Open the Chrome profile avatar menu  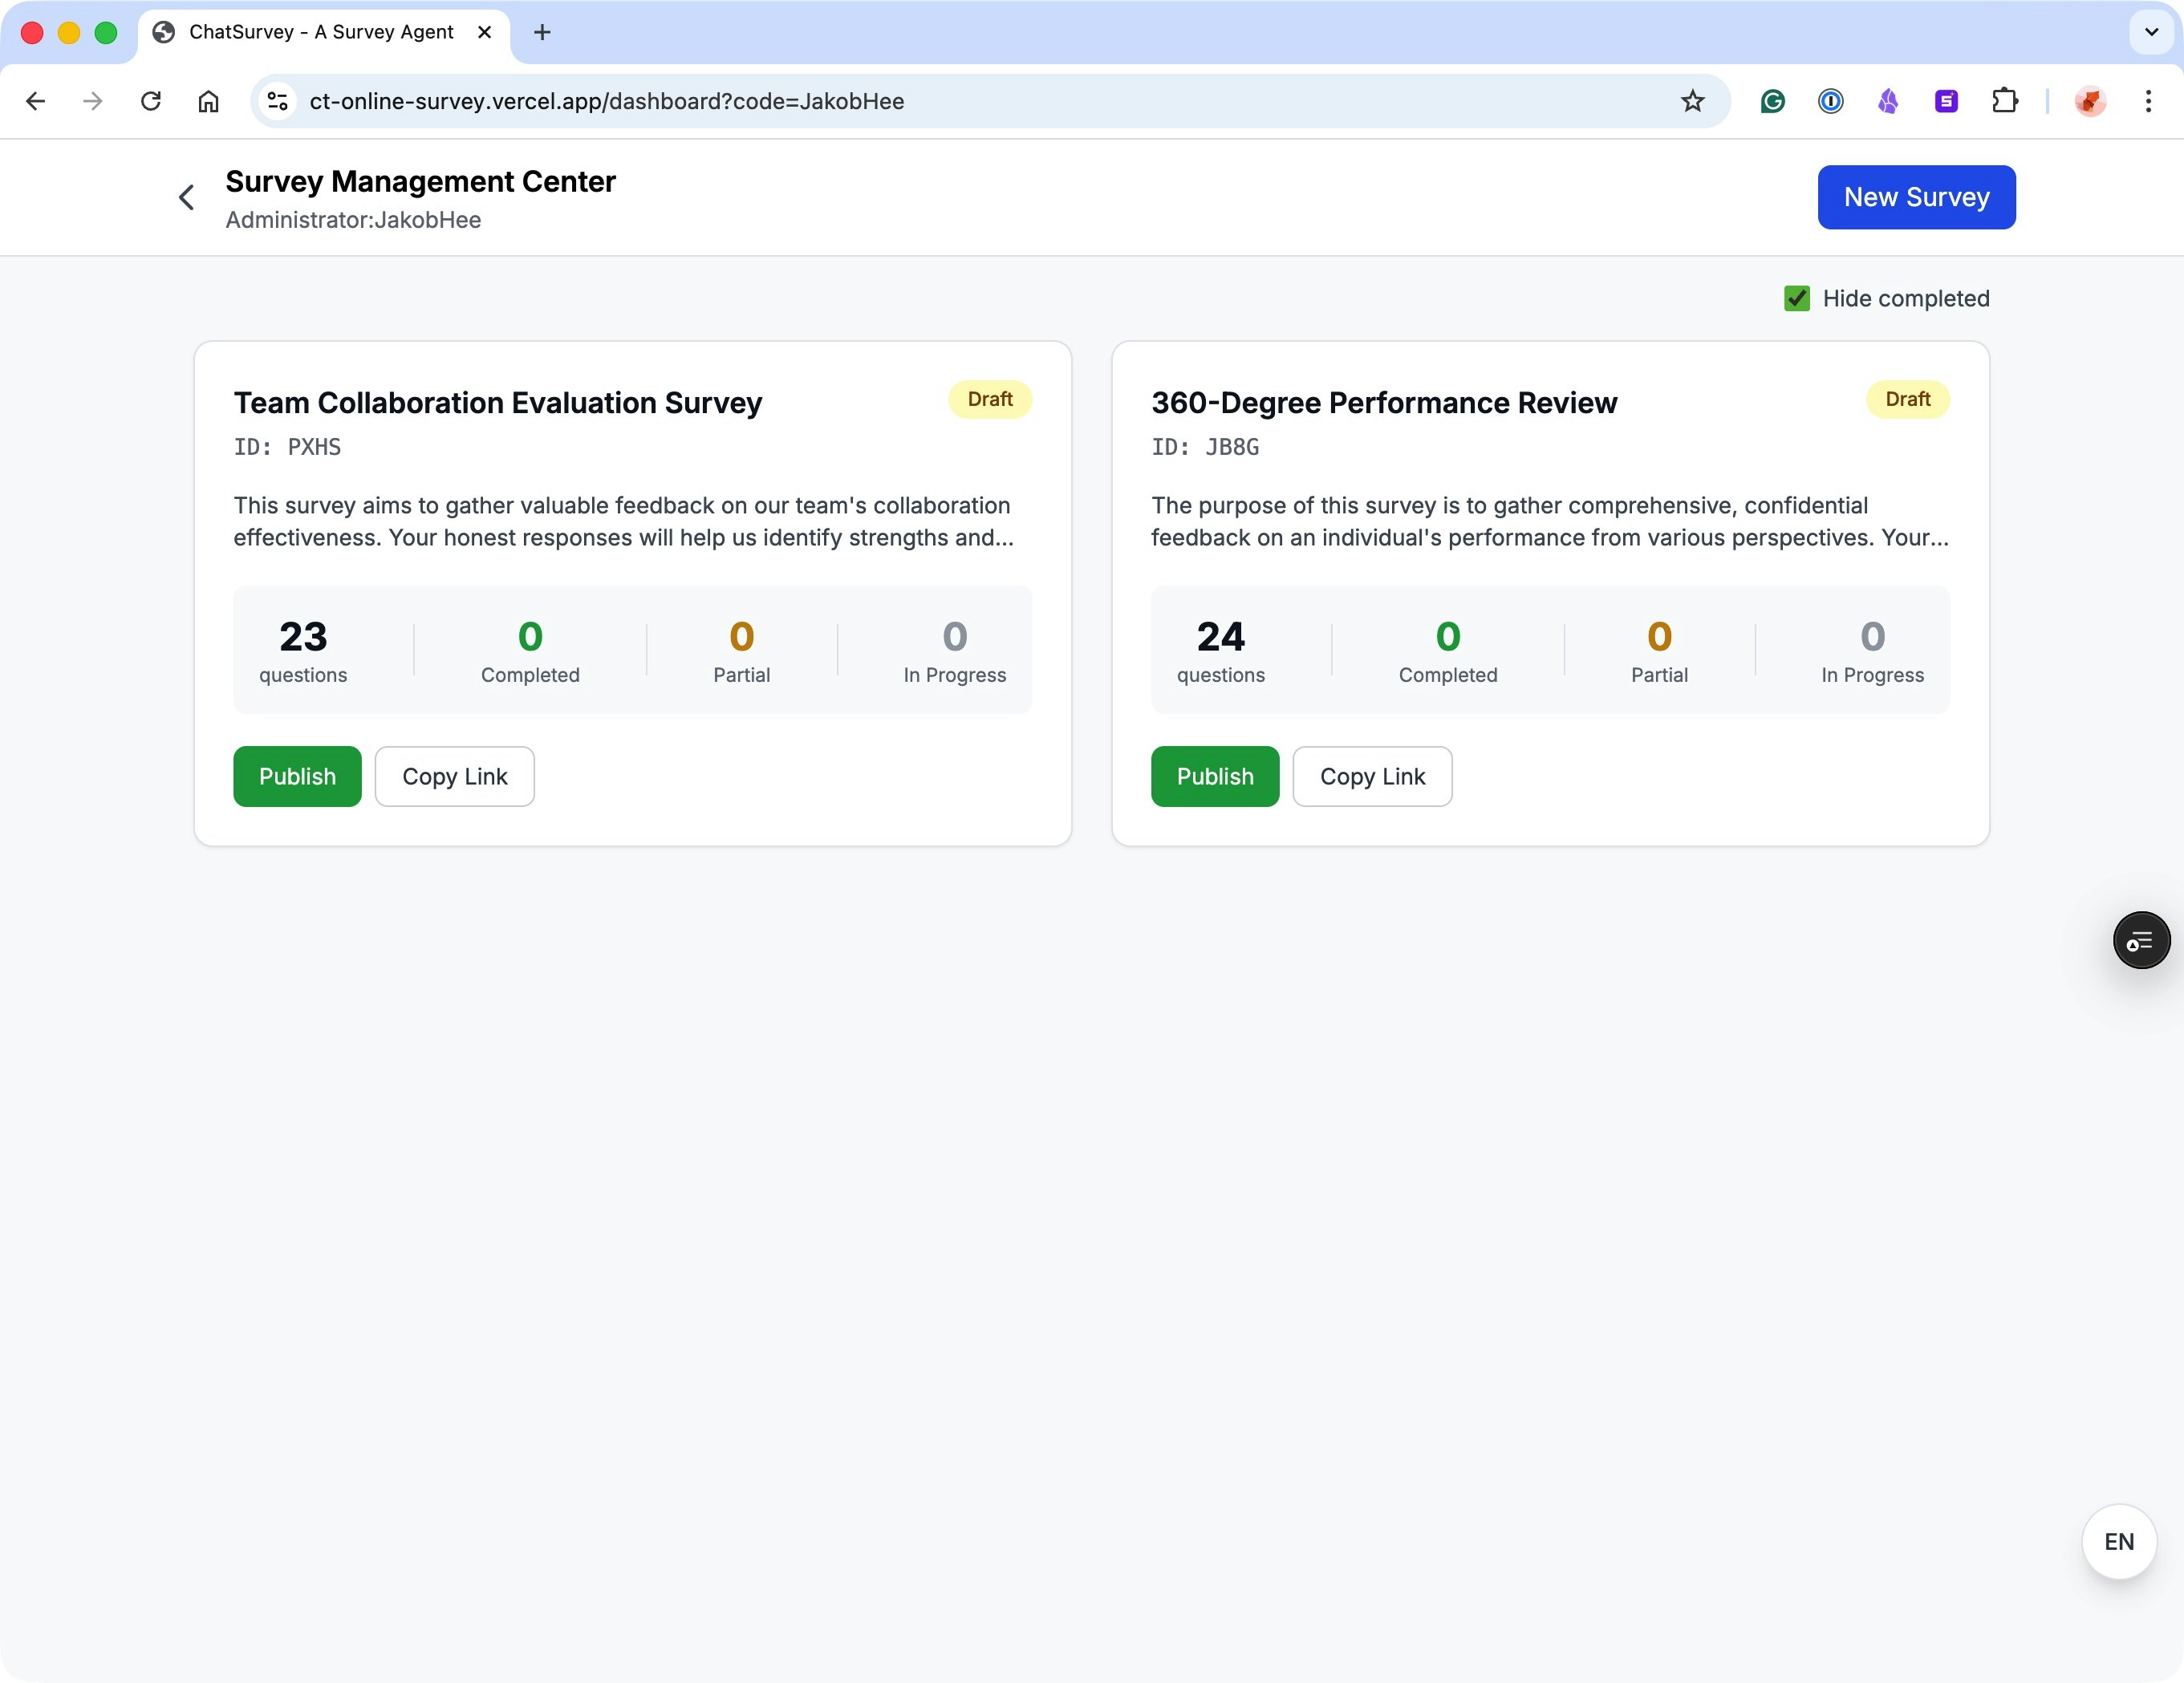click(2090, 101)
